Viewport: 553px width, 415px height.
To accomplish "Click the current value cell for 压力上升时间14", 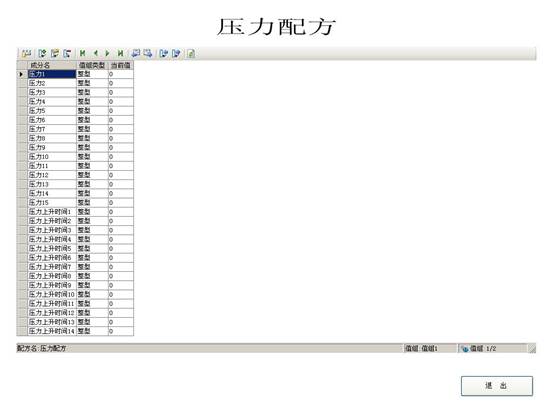I will coord(121,331).
